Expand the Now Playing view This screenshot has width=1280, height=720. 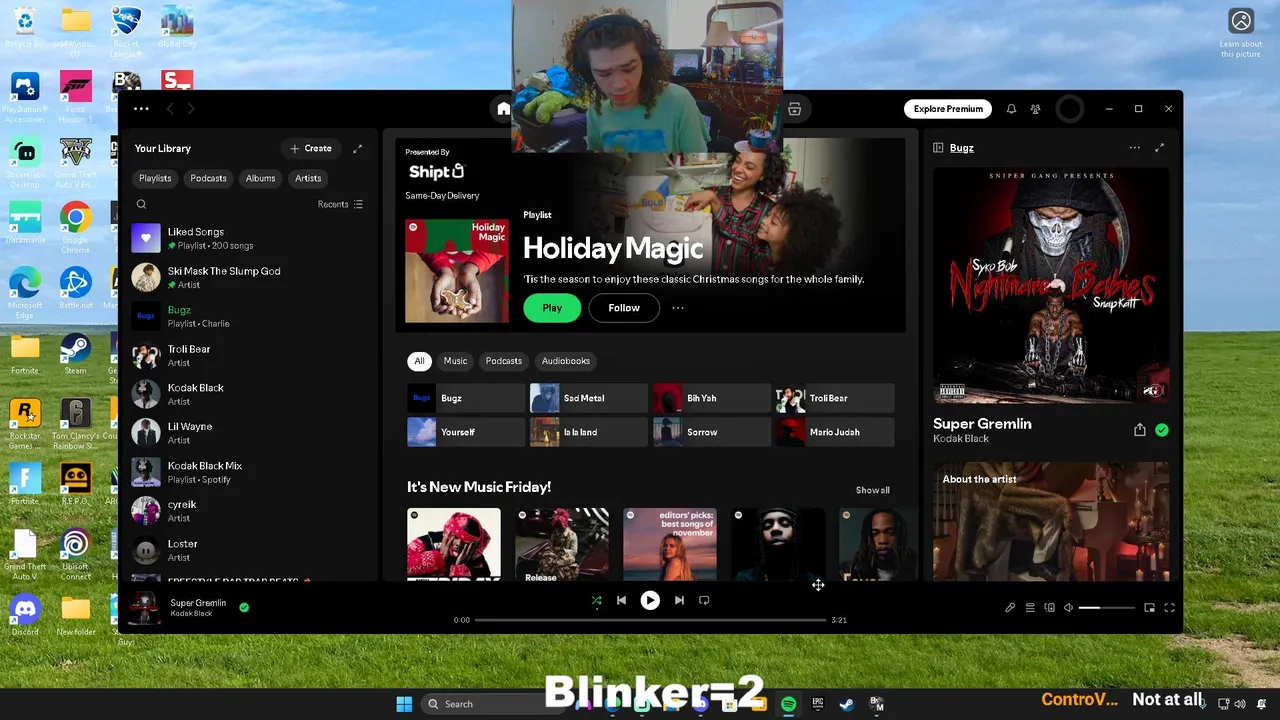[1160, 148]
